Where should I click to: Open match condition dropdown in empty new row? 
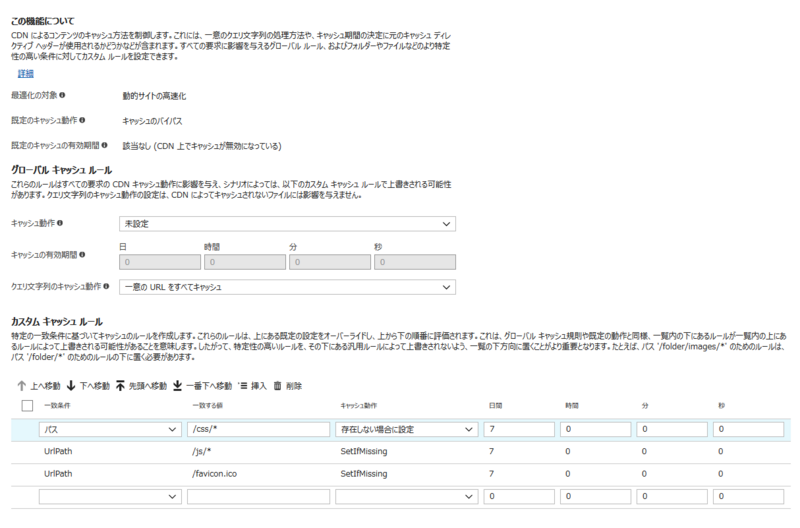pyautogui.click(x=110, y=496)
